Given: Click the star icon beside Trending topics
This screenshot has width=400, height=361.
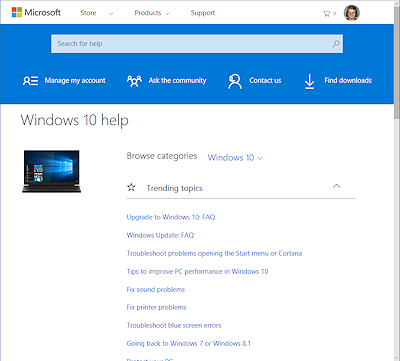Looking at the screenshot, I should click(x=131, y=187).
